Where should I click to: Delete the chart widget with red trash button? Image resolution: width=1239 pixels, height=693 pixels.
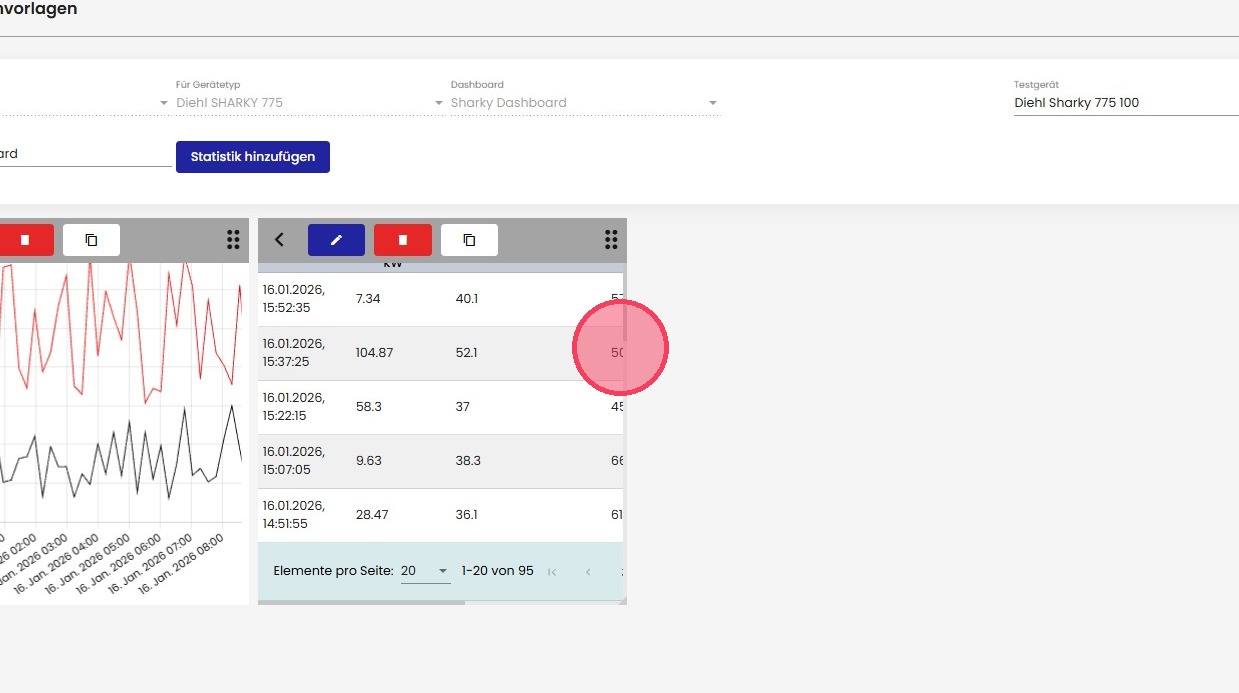24,240
